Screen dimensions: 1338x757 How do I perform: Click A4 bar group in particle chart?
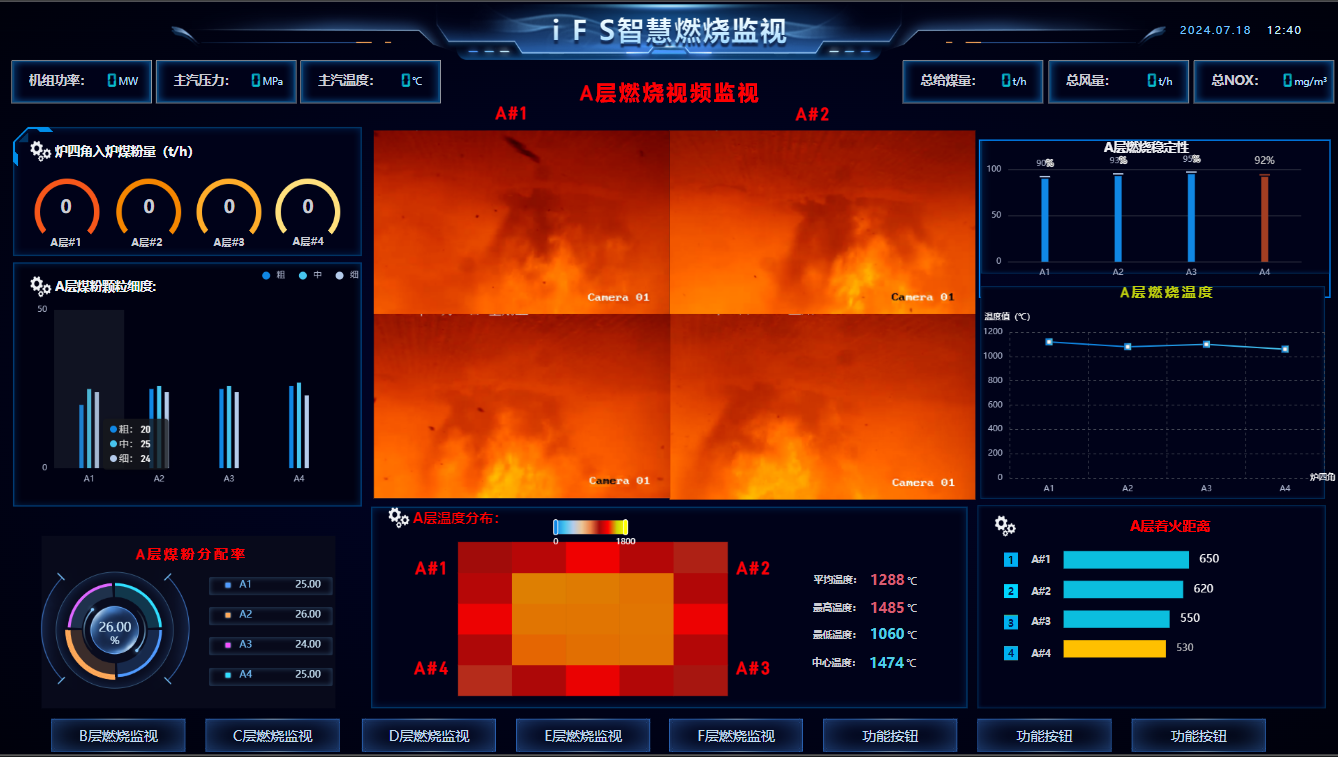(x=299, y=425)
